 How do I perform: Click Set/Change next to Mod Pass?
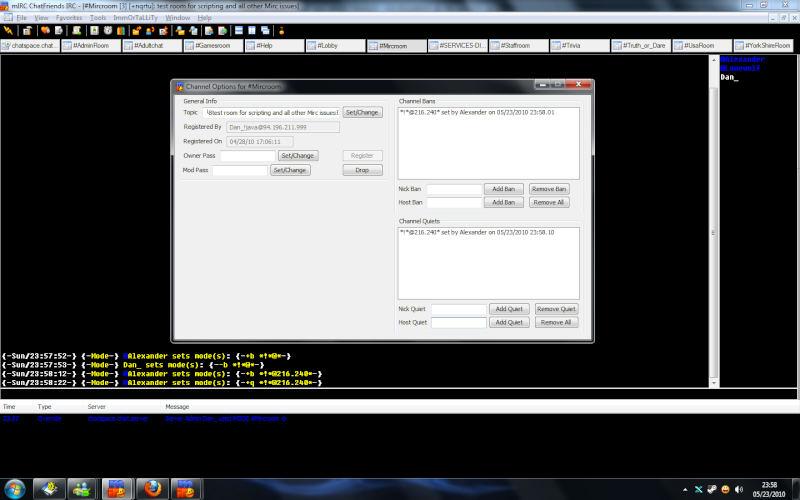point(290,170)
